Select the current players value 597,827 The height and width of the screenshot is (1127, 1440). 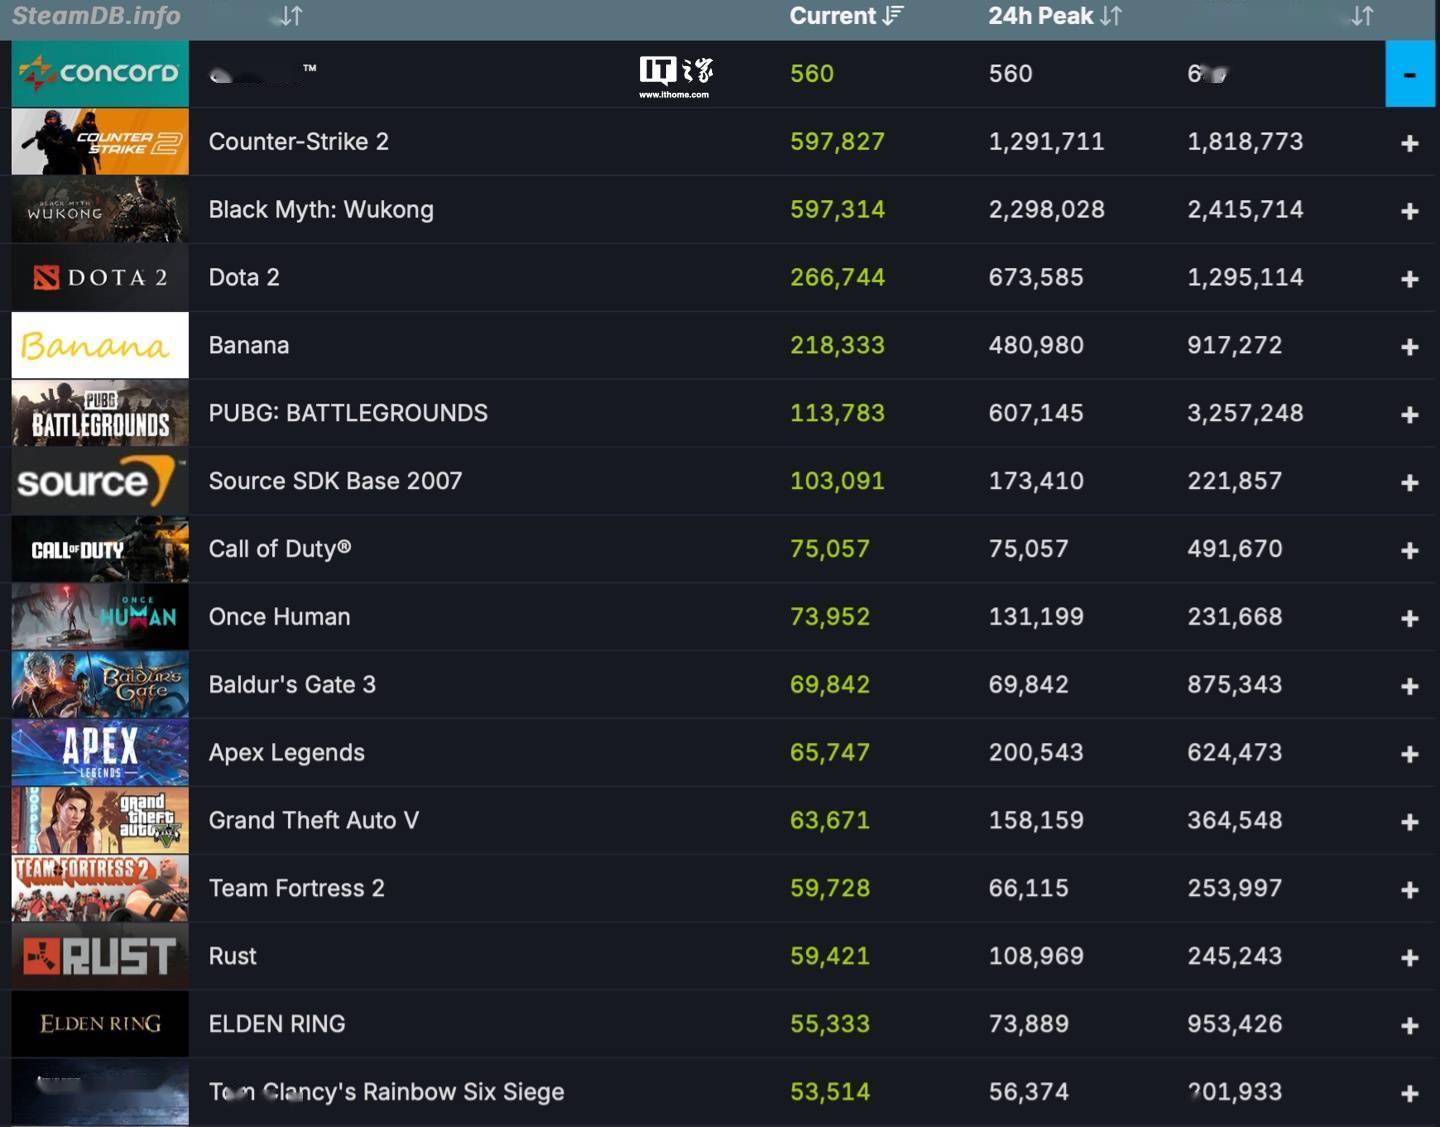837,142
